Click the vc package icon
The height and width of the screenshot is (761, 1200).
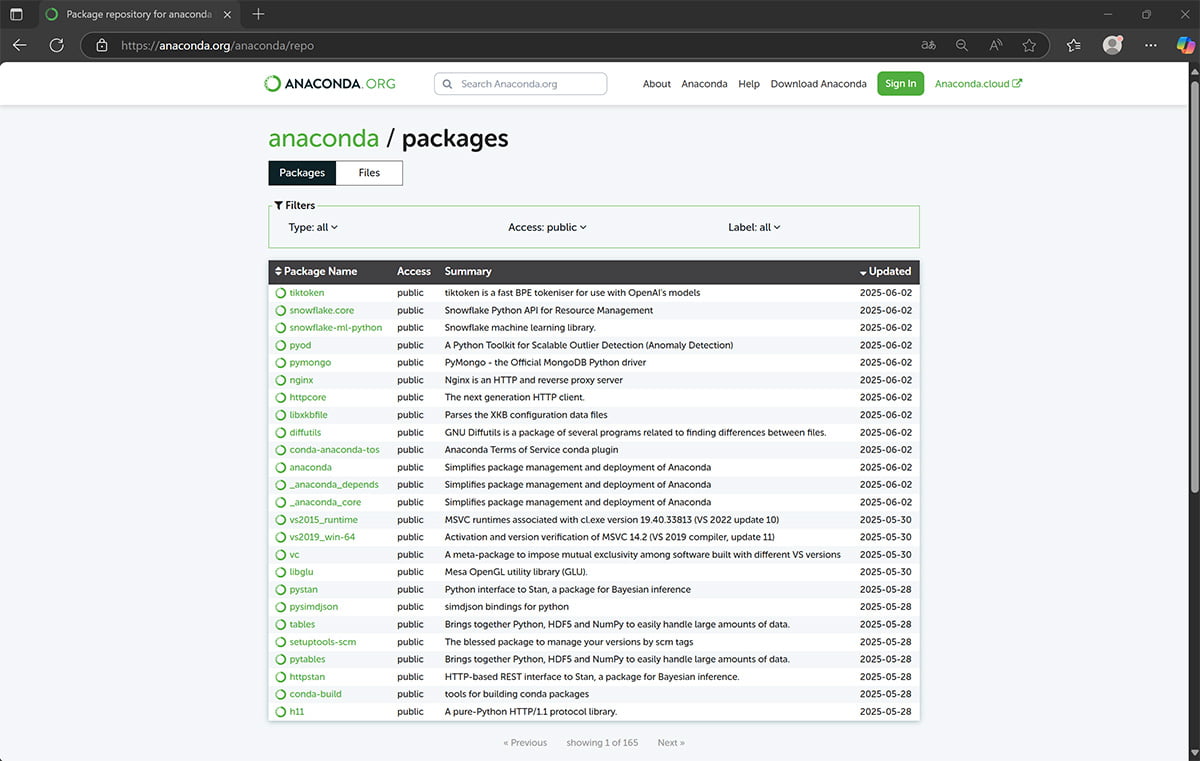[281, 554]
